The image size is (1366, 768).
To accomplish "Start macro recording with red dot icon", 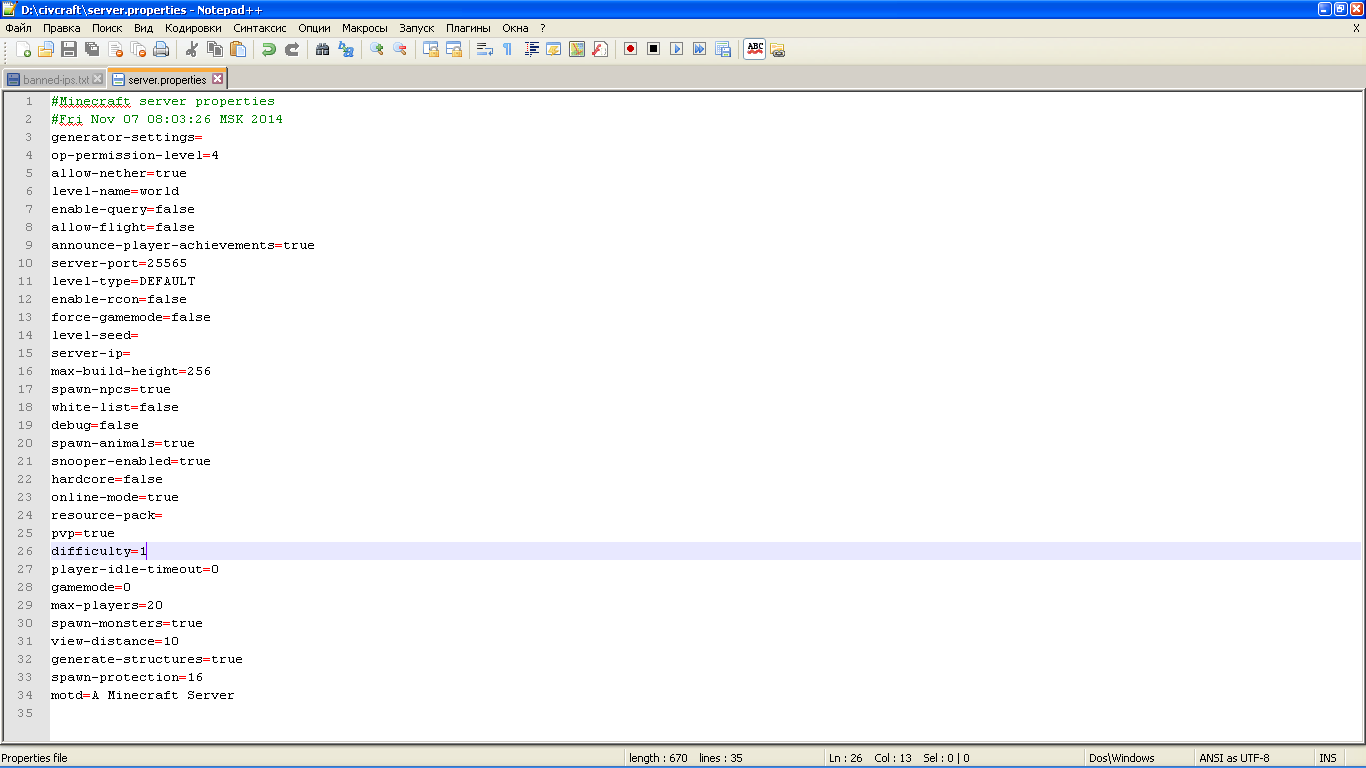I will click(x=631, y=49).
